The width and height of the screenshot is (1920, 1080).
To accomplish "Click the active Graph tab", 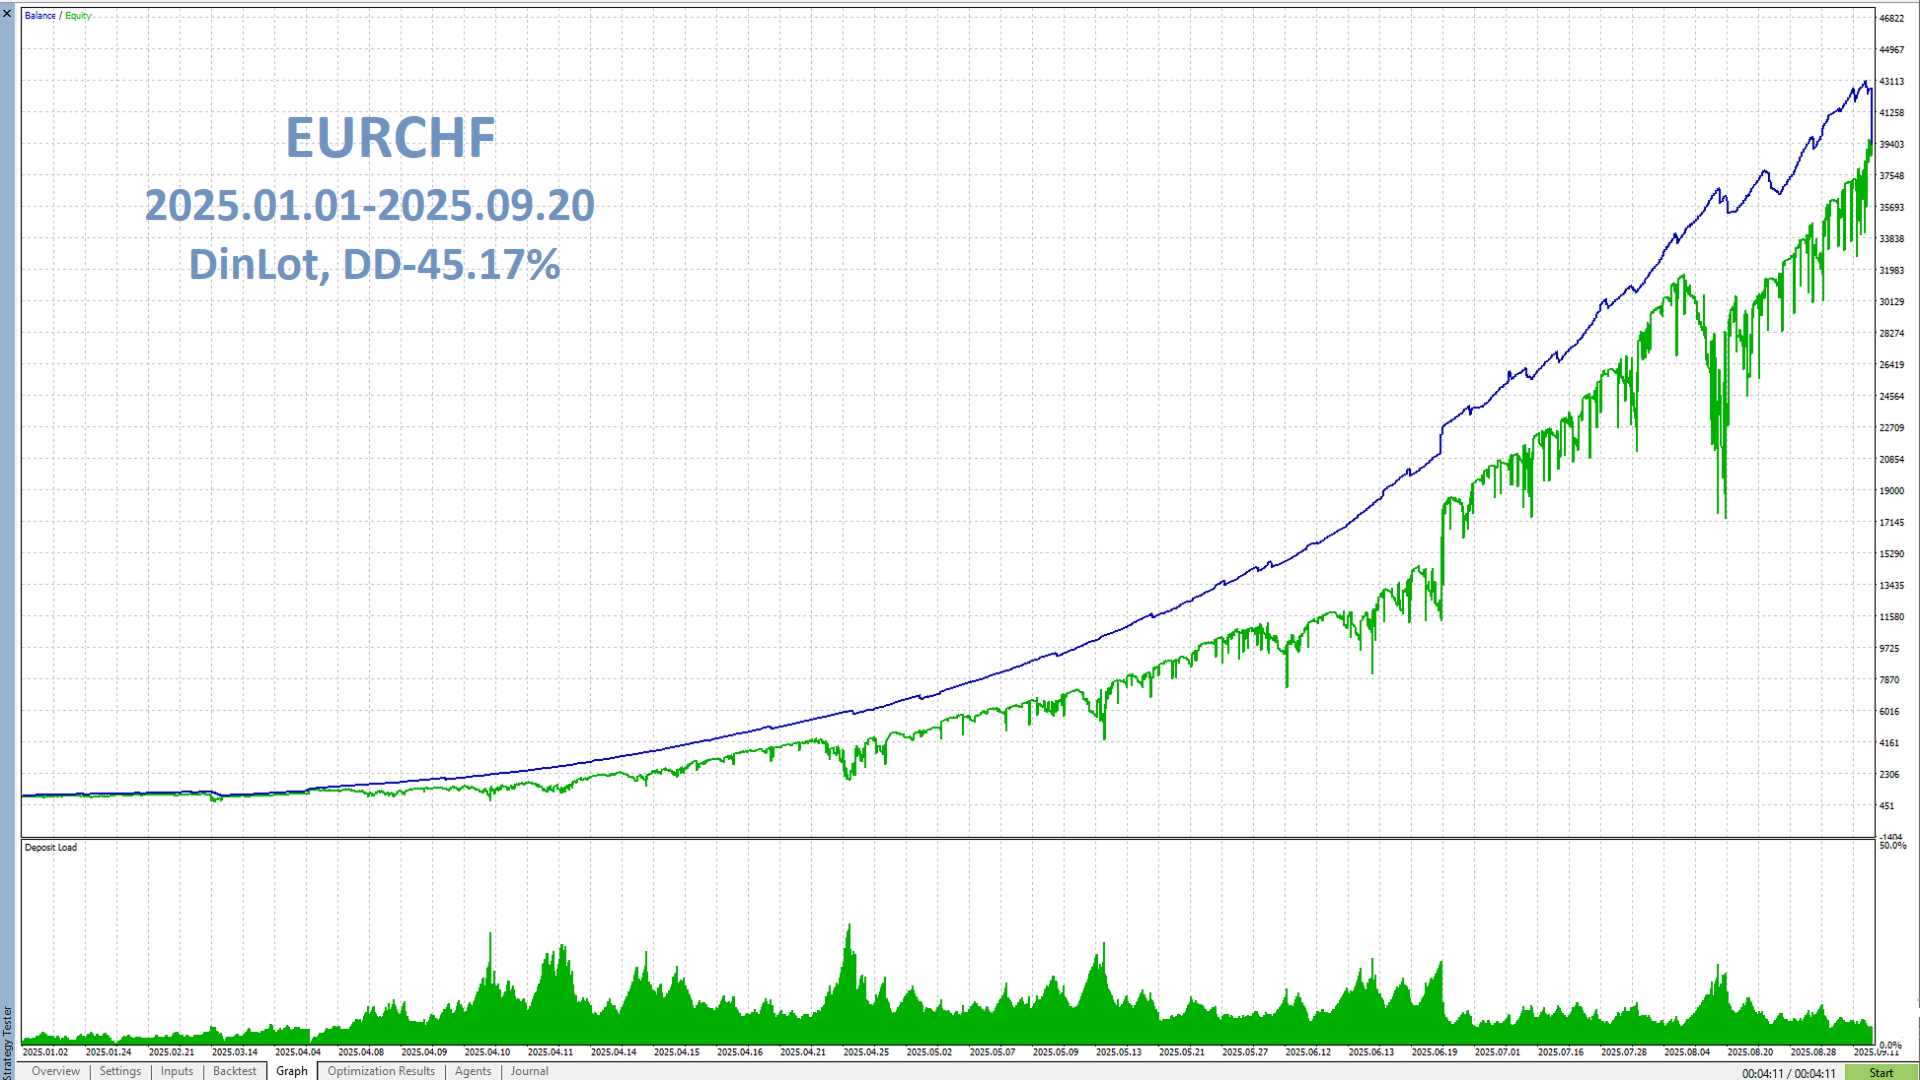I will point(292,1071).
